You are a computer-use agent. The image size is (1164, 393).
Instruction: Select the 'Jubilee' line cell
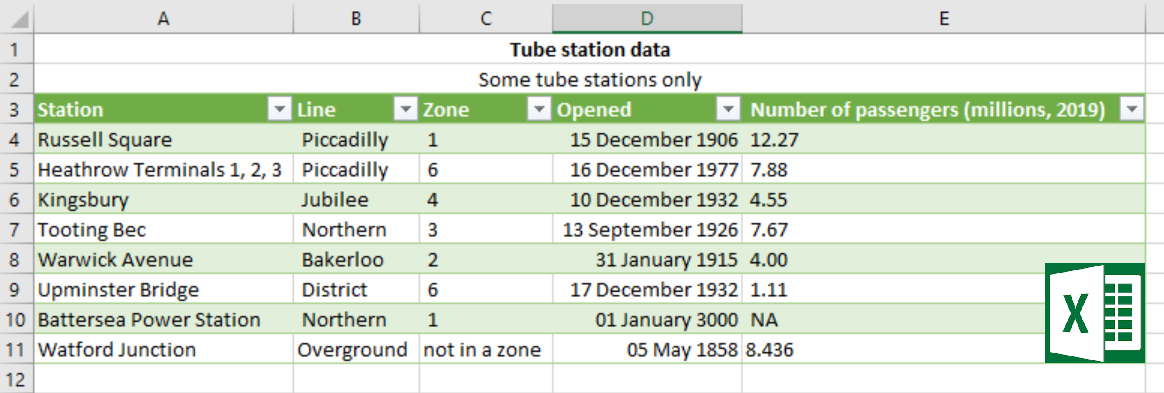click(x=356, y=199)
